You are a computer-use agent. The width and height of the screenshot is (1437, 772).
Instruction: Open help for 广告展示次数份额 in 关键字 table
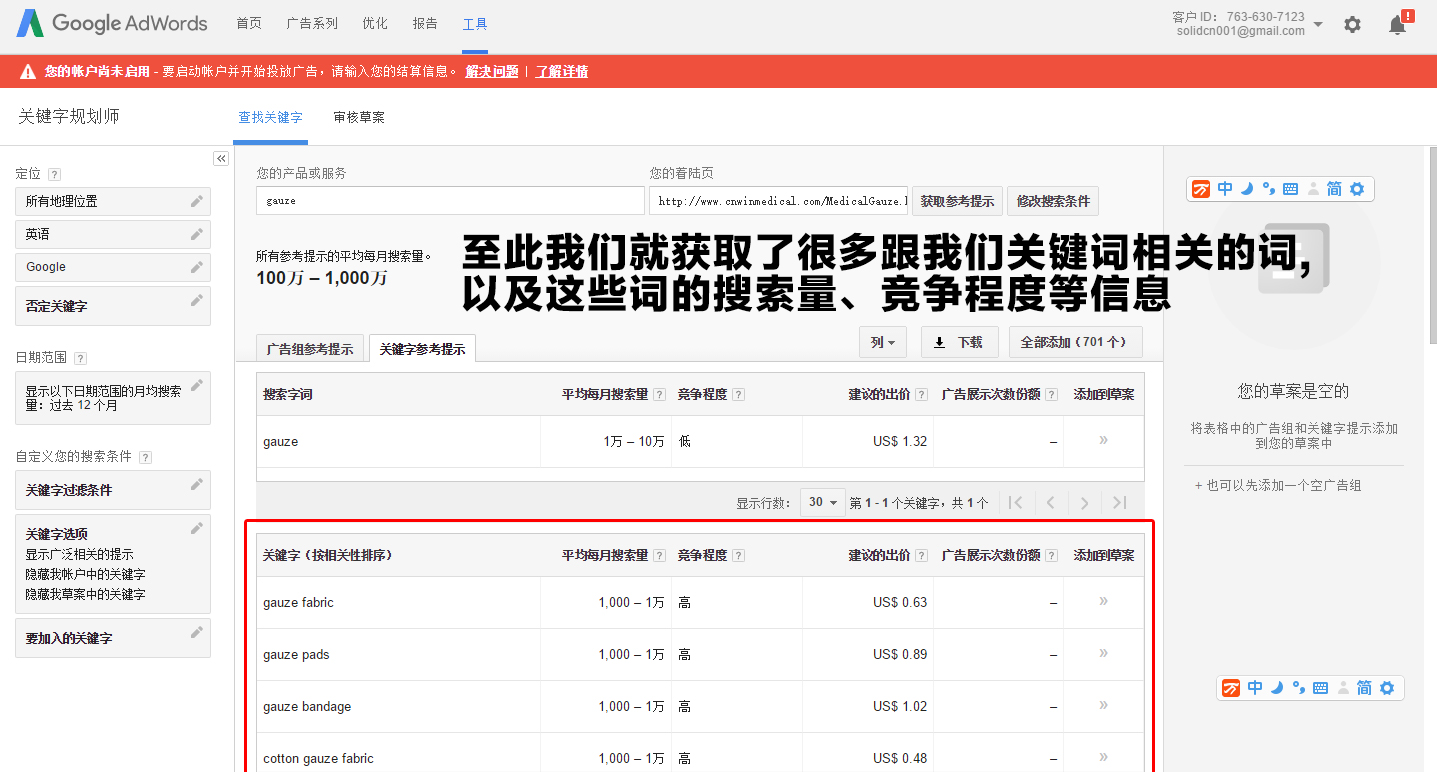pyautogui.click(x=1051, y=556)
